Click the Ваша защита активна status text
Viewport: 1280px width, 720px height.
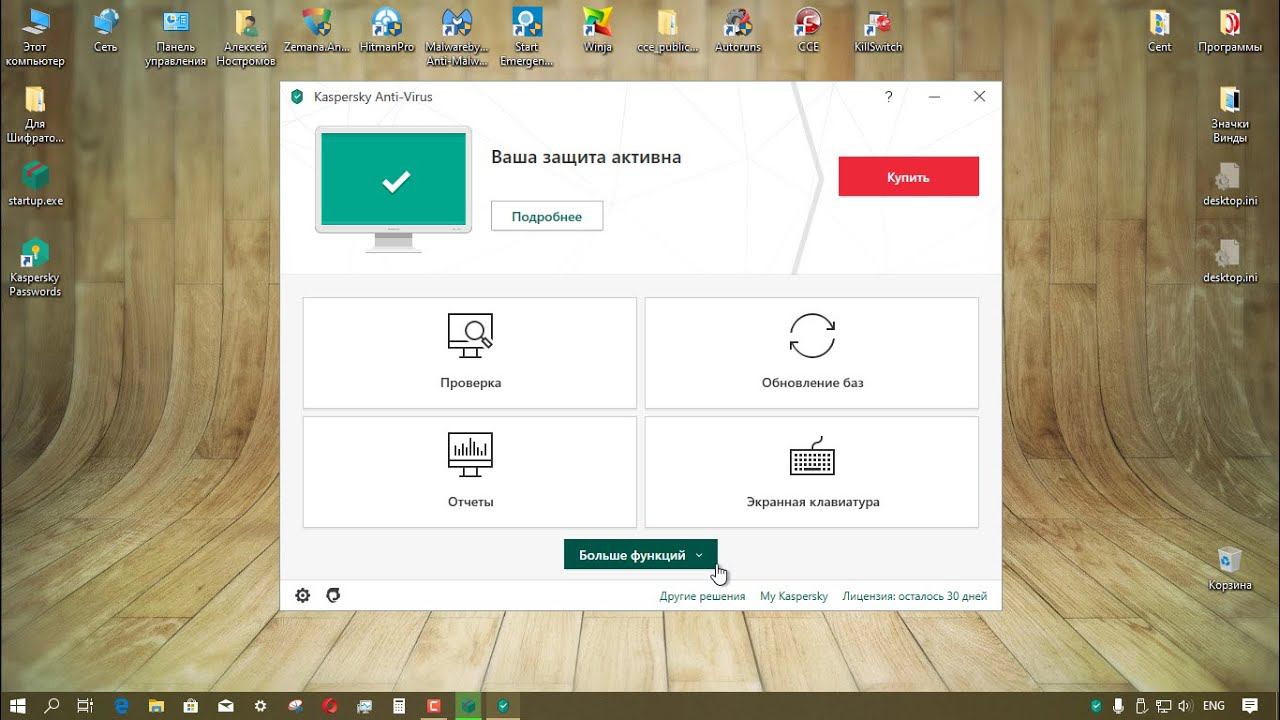pos(586,157)
